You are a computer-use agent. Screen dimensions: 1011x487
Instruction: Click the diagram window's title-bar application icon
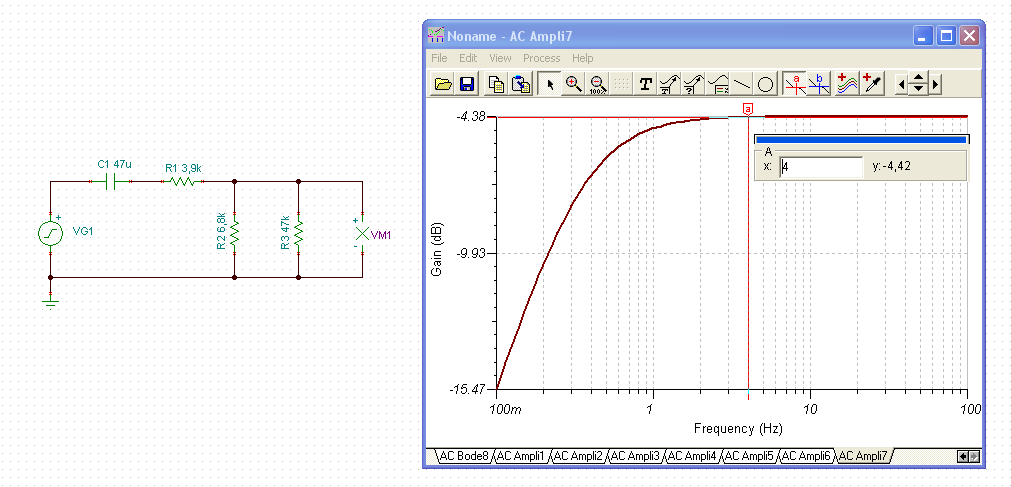pos(436,35)
